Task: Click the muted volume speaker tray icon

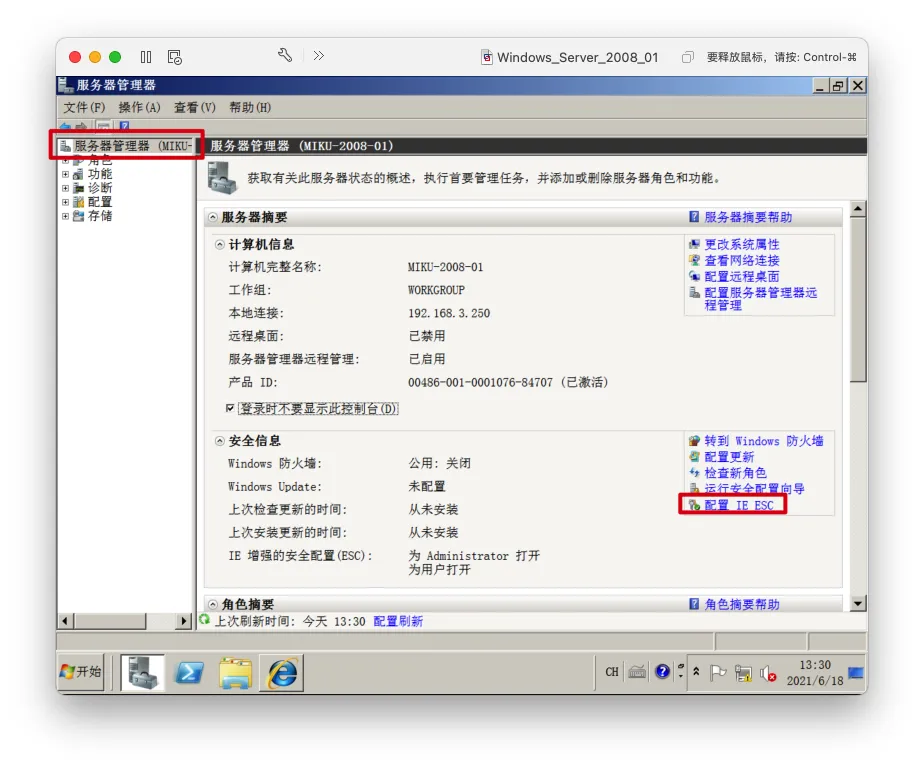Action: coord(768,673)
